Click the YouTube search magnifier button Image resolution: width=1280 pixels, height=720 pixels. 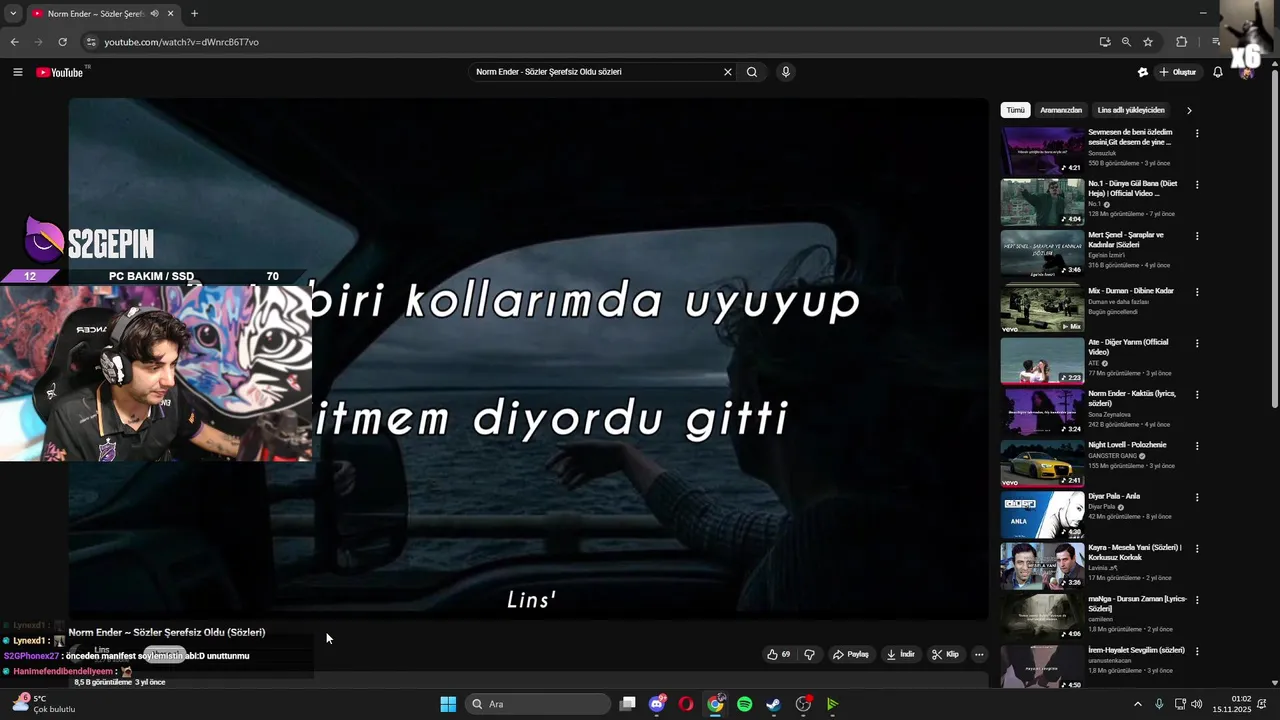[752, 72]
